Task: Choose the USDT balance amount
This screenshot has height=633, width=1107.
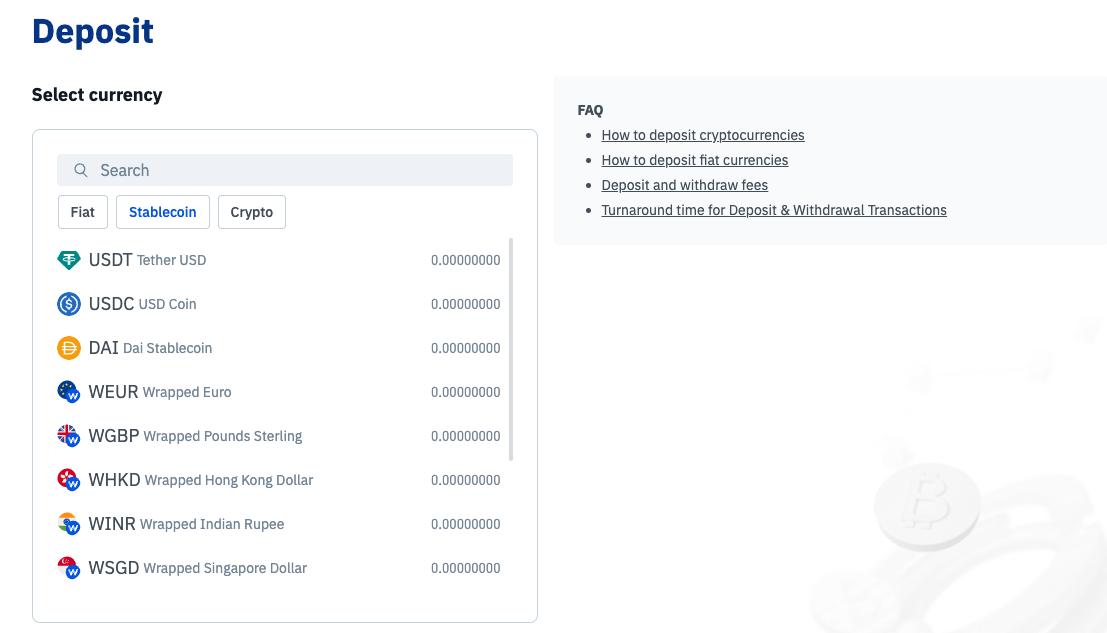Action: [465, 260]
